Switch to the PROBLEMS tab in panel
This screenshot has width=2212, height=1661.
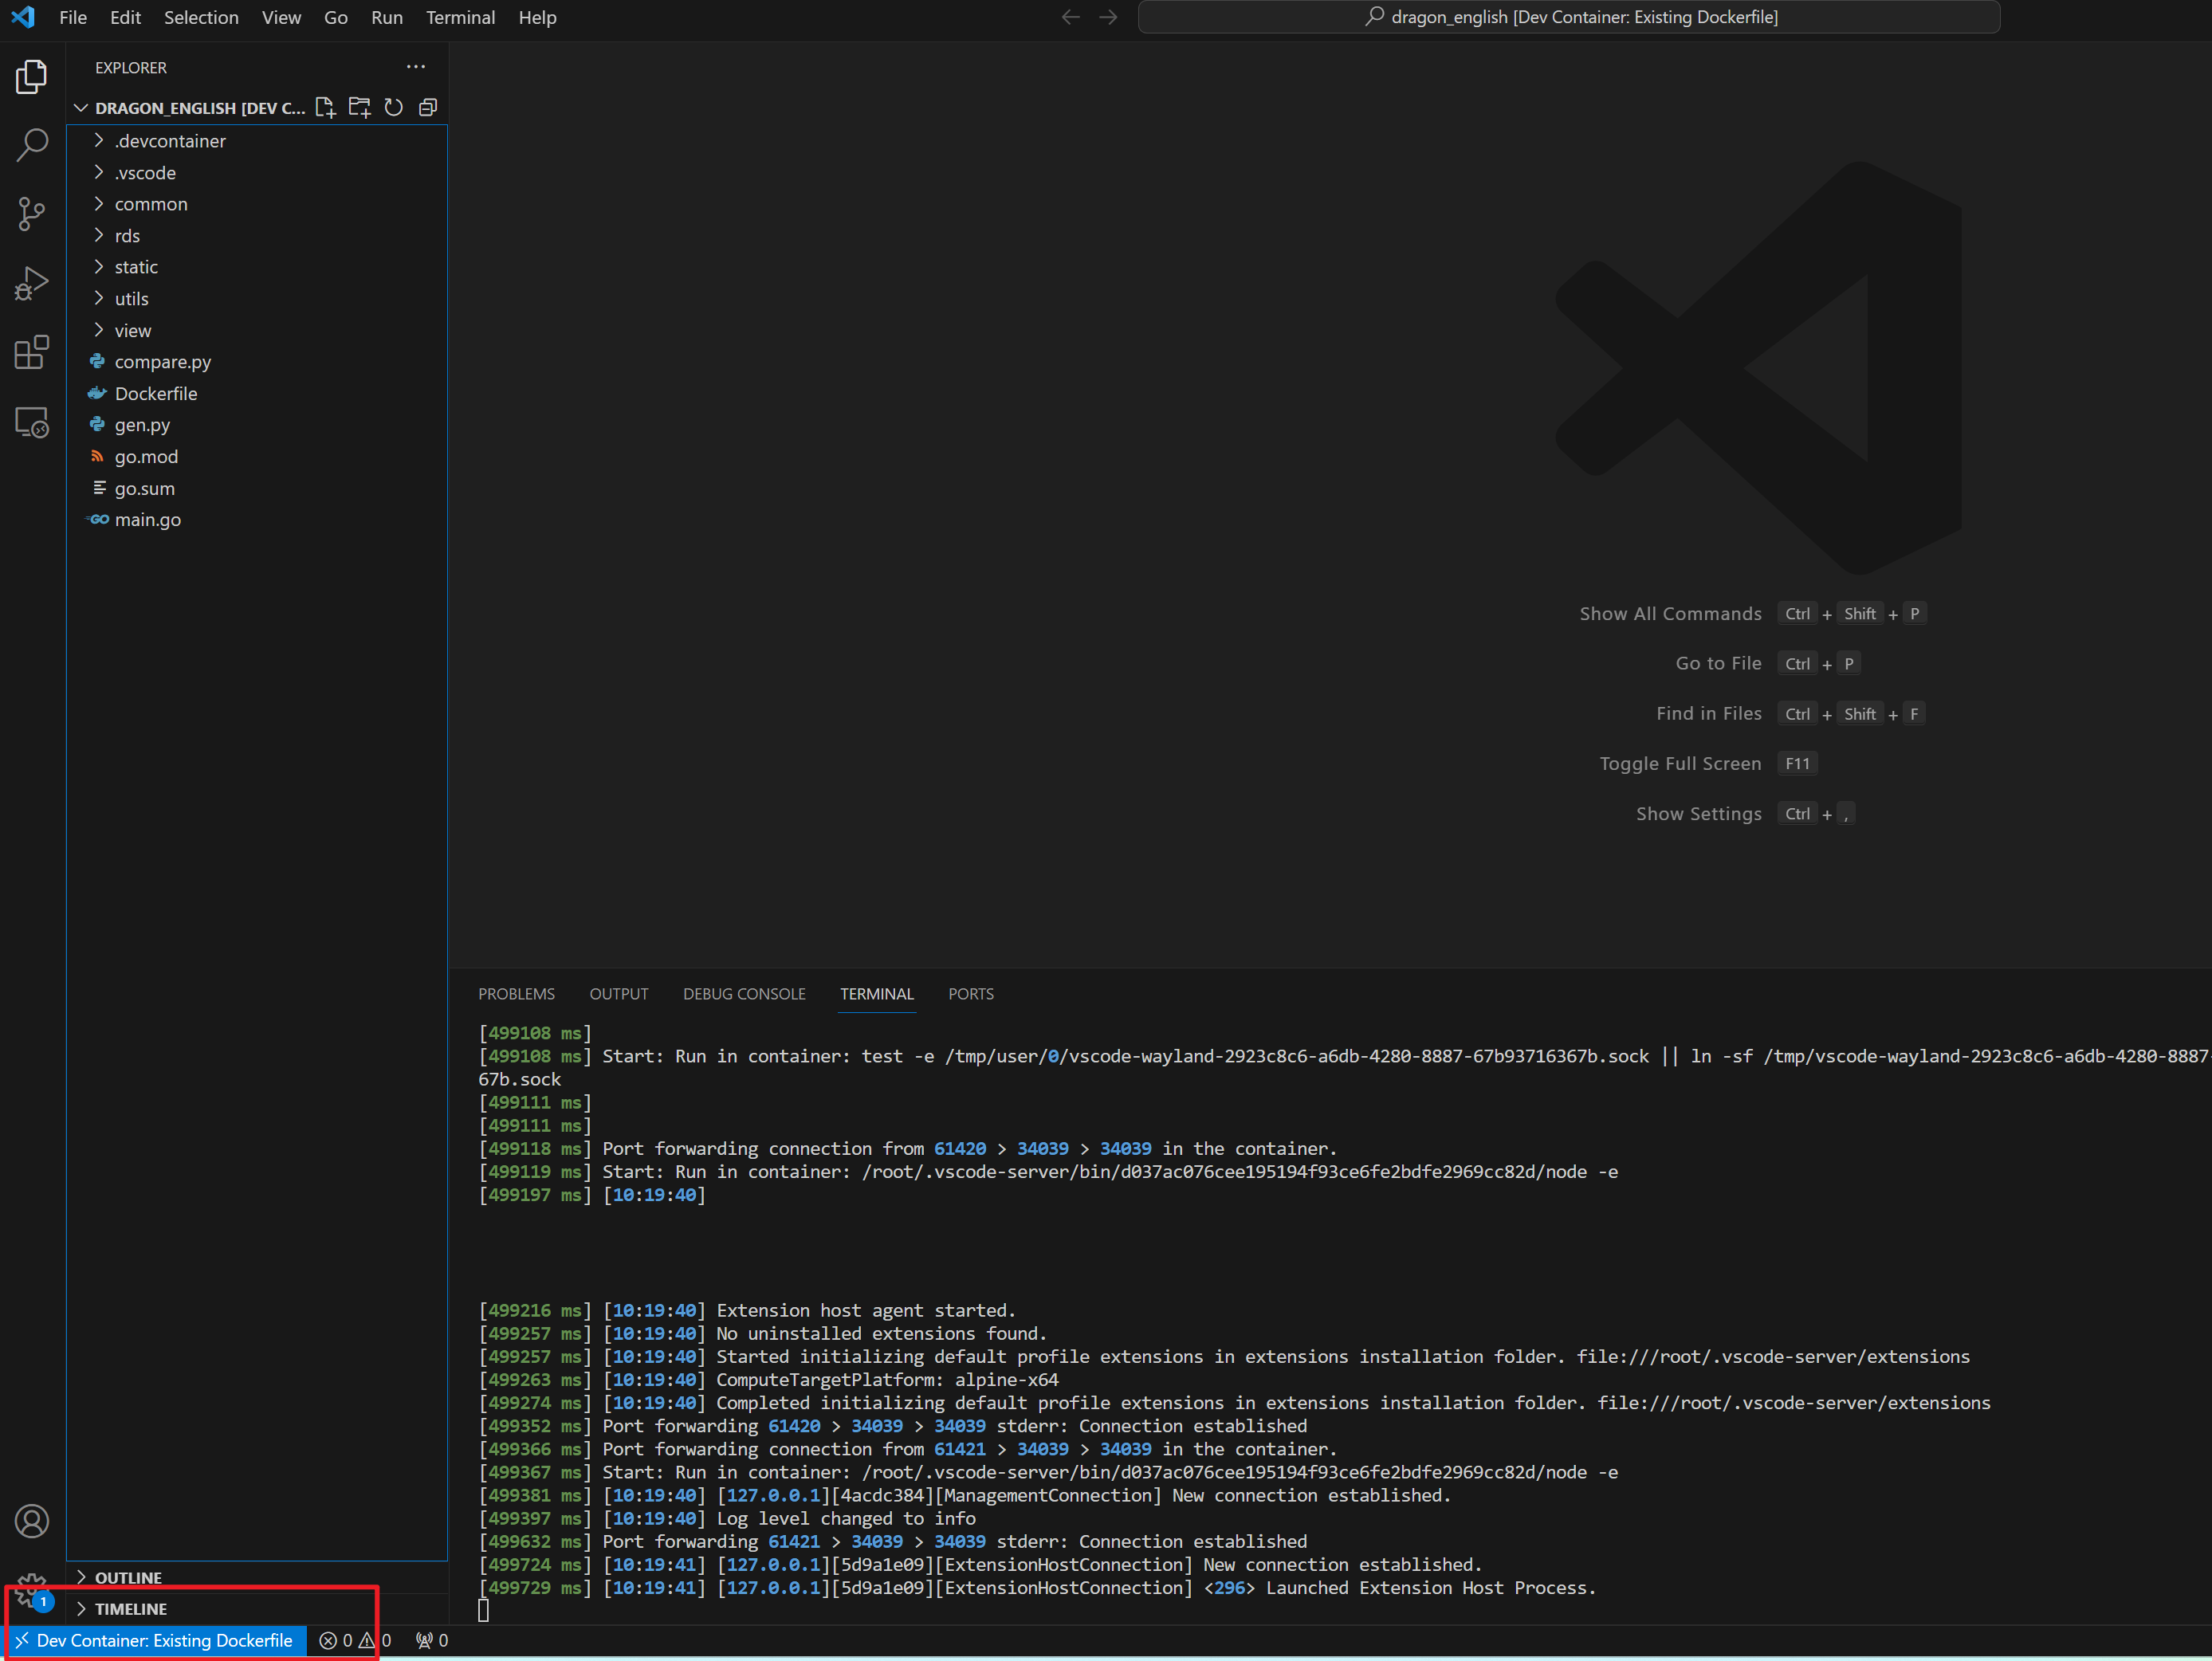(518, 995)
